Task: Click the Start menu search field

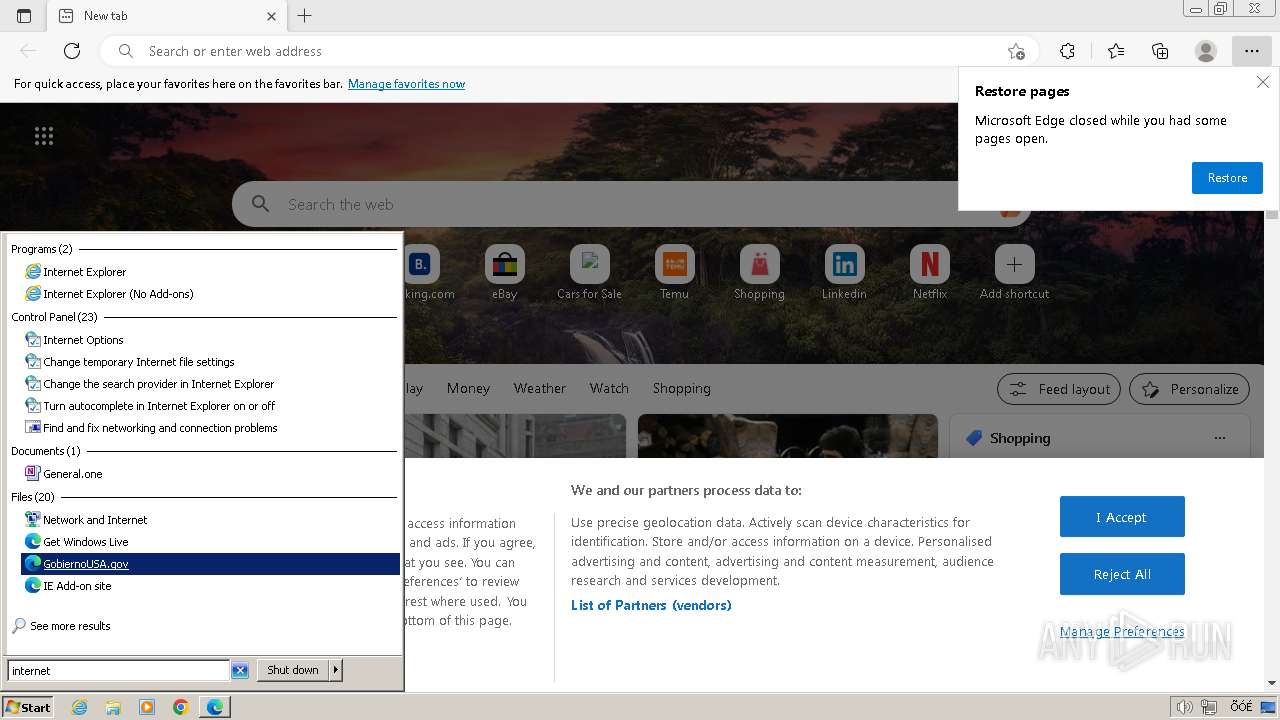Action: (x=118, y=671)
